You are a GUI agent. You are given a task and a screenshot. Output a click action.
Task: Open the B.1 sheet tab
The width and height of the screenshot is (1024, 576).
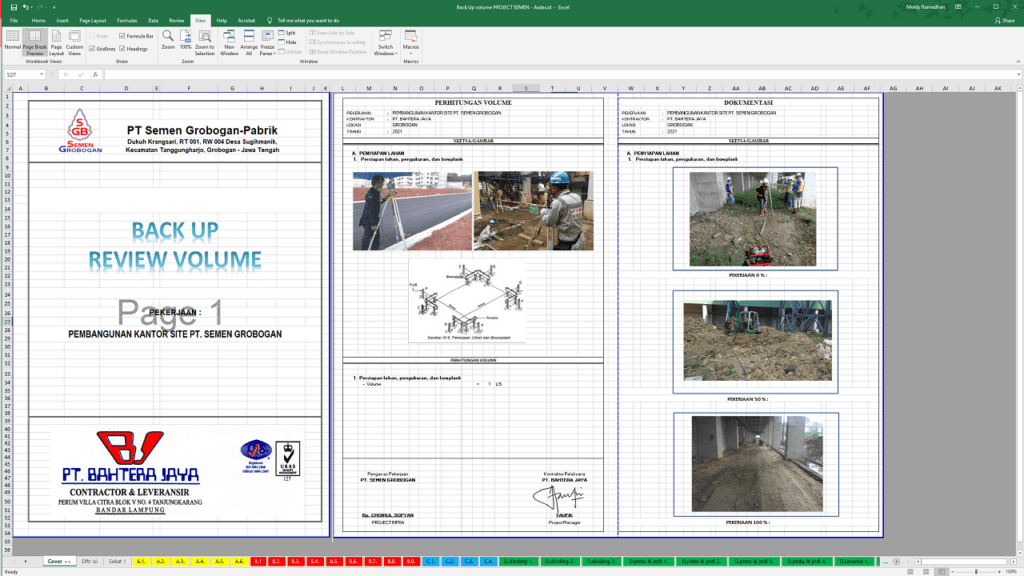coord(258,563)
